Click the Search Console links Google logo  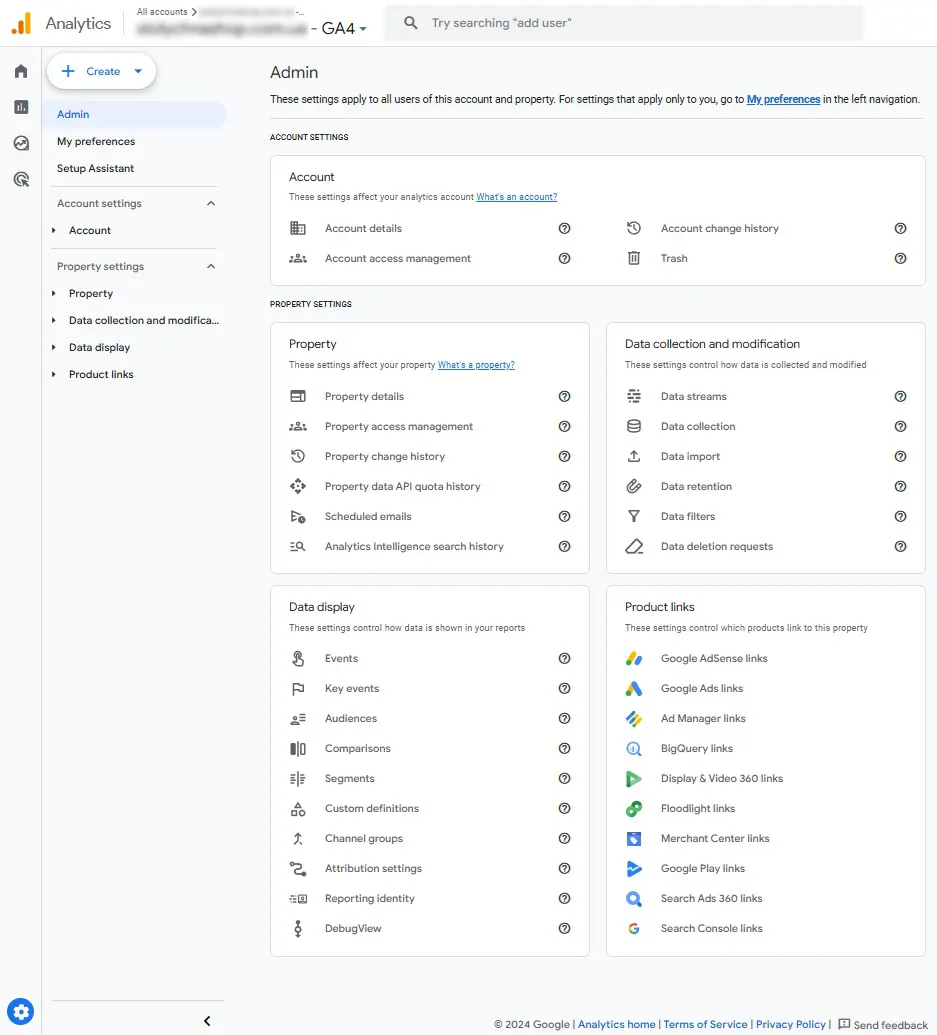point(633,929)
